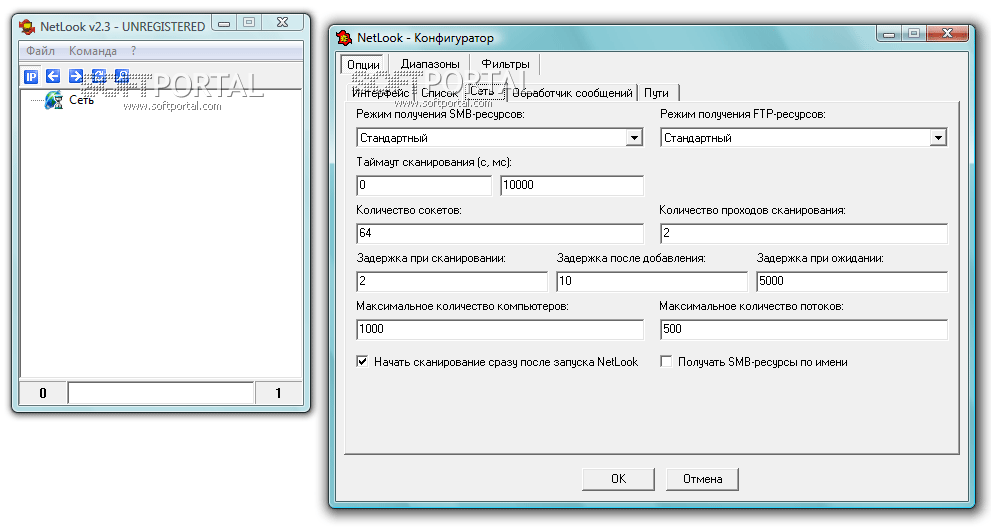
Task: Click the globe icon beside Сеть
Action: point(54,100)
